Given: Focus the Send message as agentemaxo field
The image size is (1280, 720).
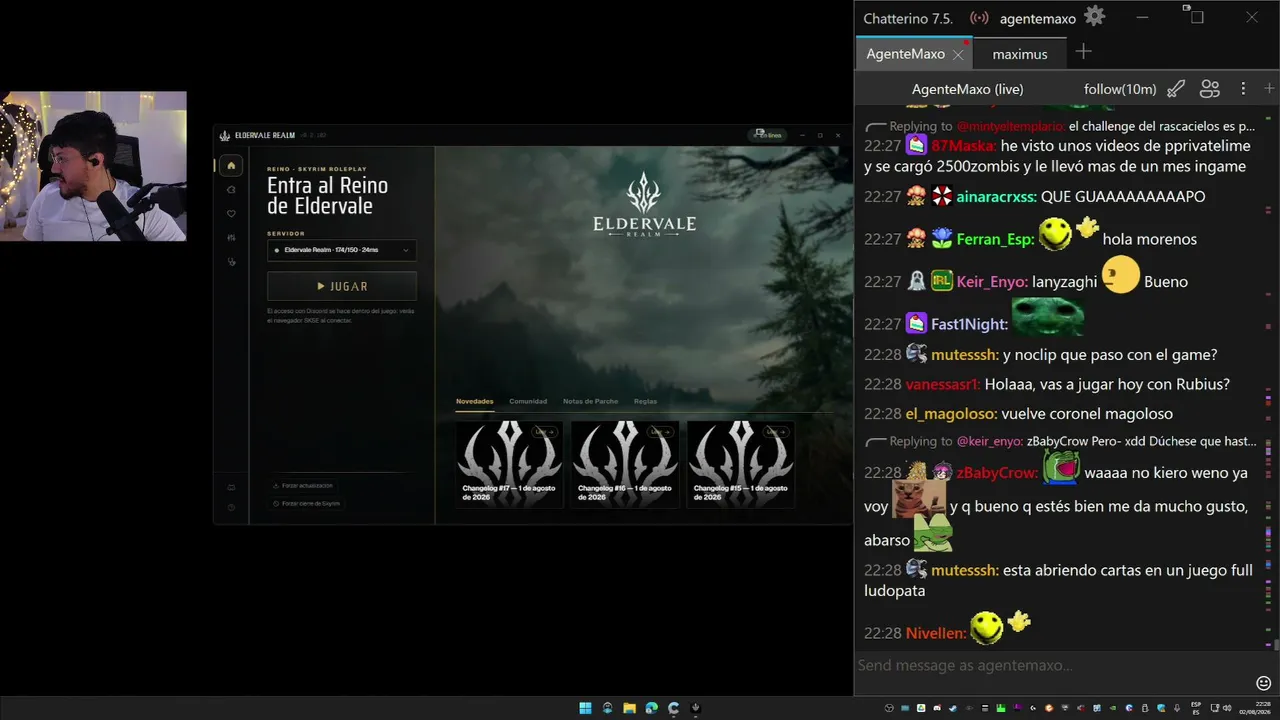Looking at the screenshot, I should point(1055,665).
